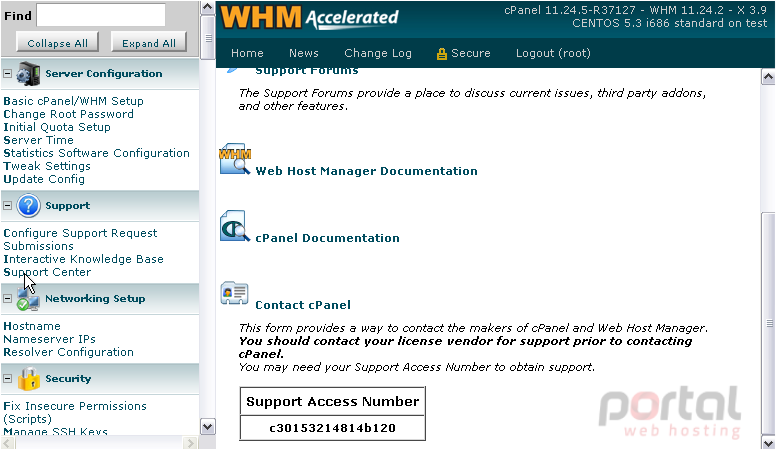Click the Security section title

68,379
